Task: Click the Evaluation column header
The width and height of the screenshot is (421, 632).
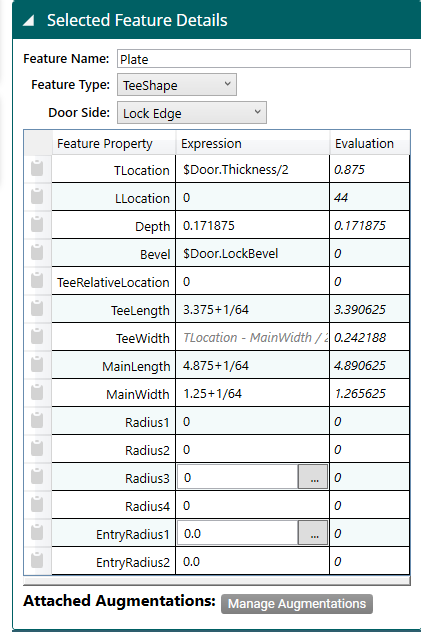Action: click(370, 143)
